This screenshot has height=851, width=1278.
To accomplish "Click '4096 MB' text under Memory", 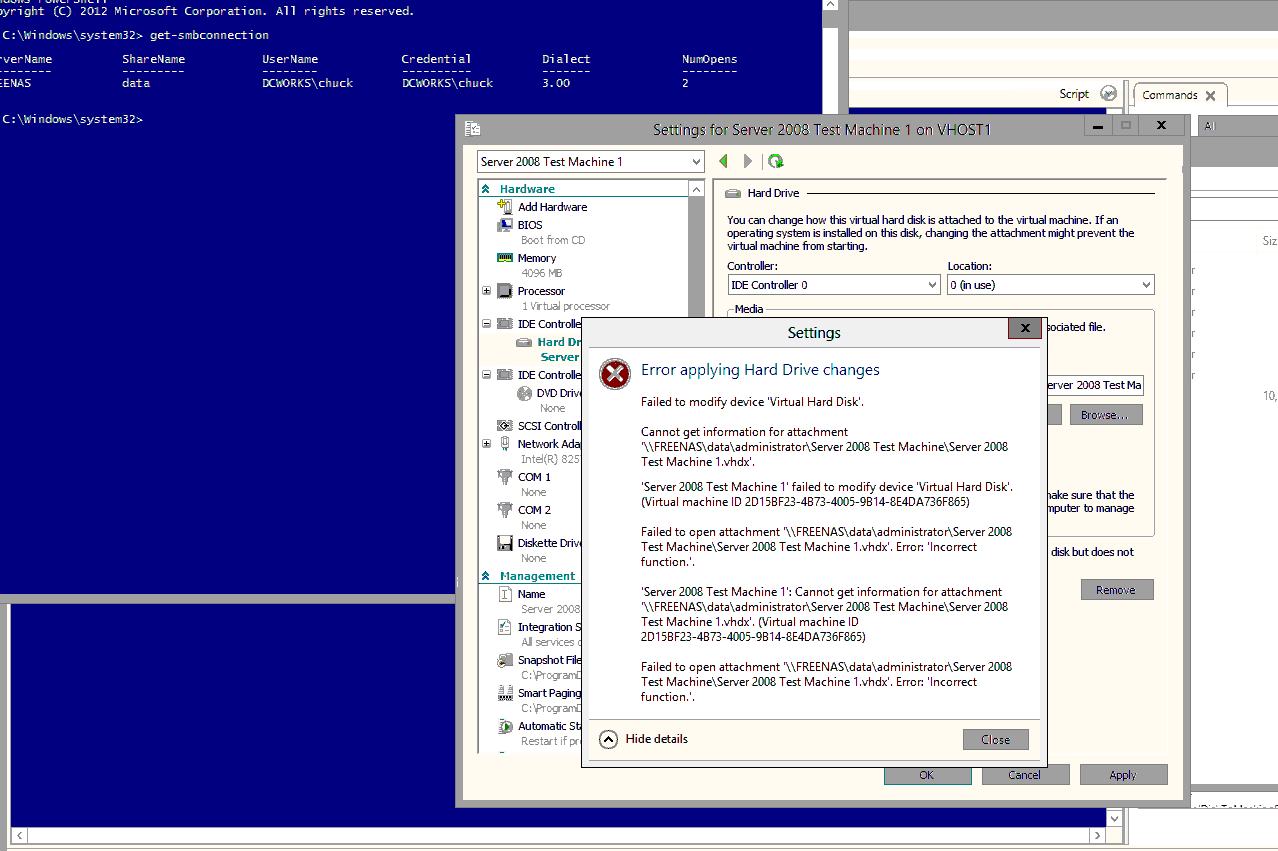I will click(541, 273).
